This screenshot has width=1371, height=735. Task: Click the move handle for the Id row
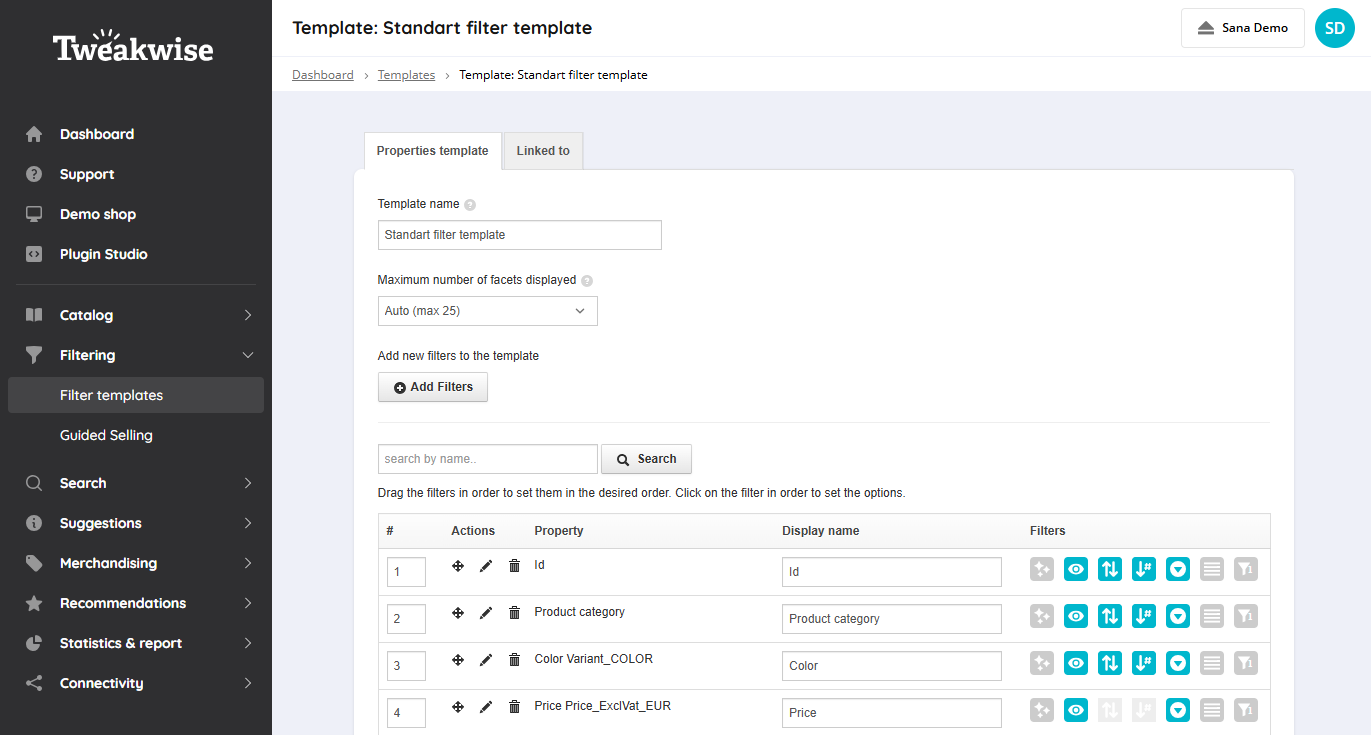pyautogui.click(x=458, y=566)
